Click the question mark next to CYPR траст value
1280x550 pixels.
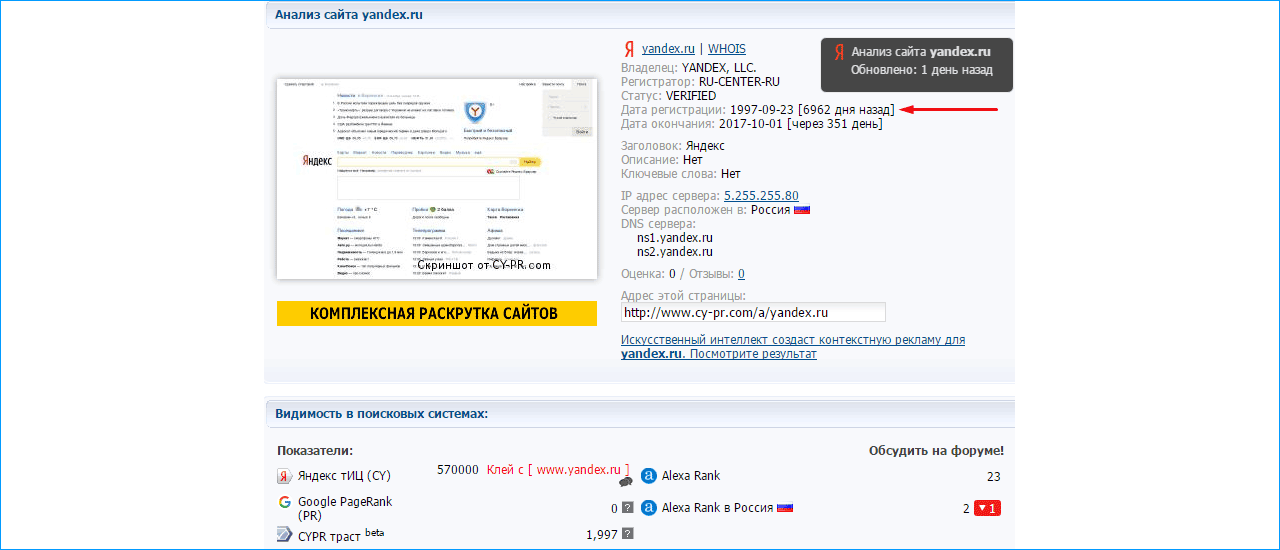coord(627,534)
